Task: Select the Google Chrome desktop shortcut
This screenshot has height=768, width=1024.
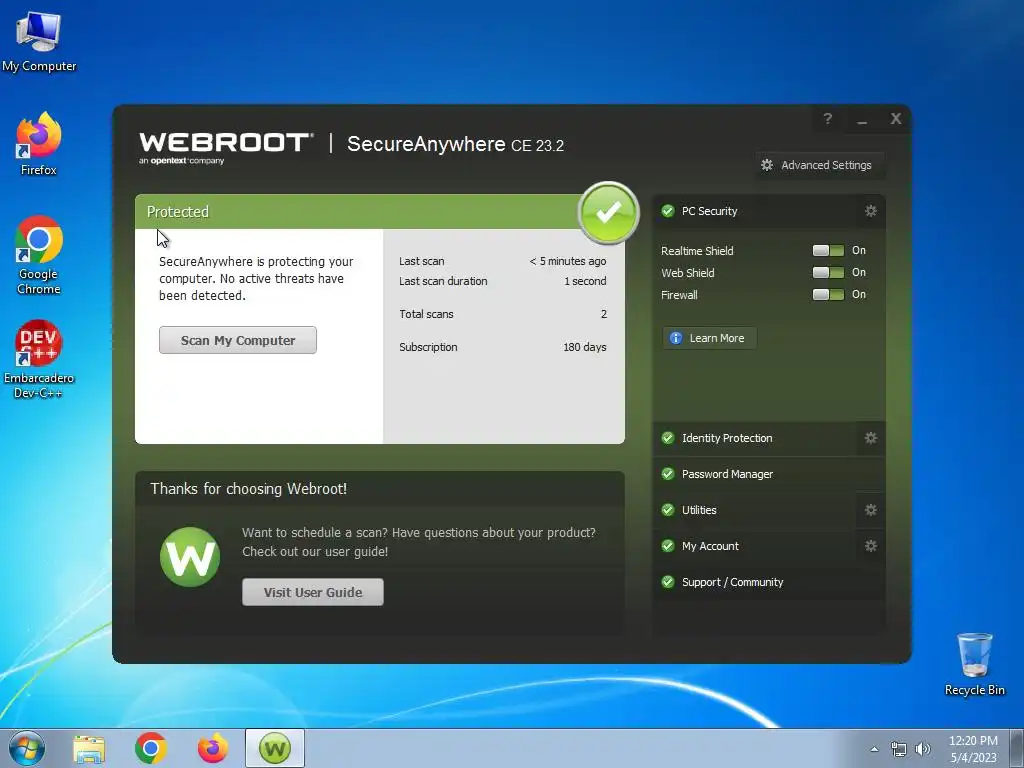Action: [39, 255]
